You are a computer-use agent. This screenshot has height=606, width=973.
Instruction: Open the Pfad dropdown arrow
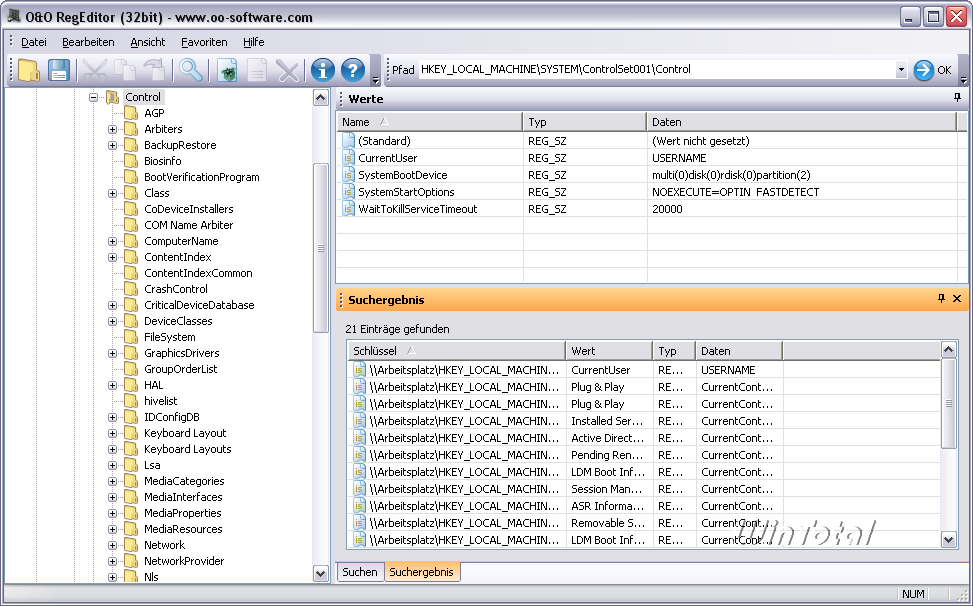click(x=901, y=70)
